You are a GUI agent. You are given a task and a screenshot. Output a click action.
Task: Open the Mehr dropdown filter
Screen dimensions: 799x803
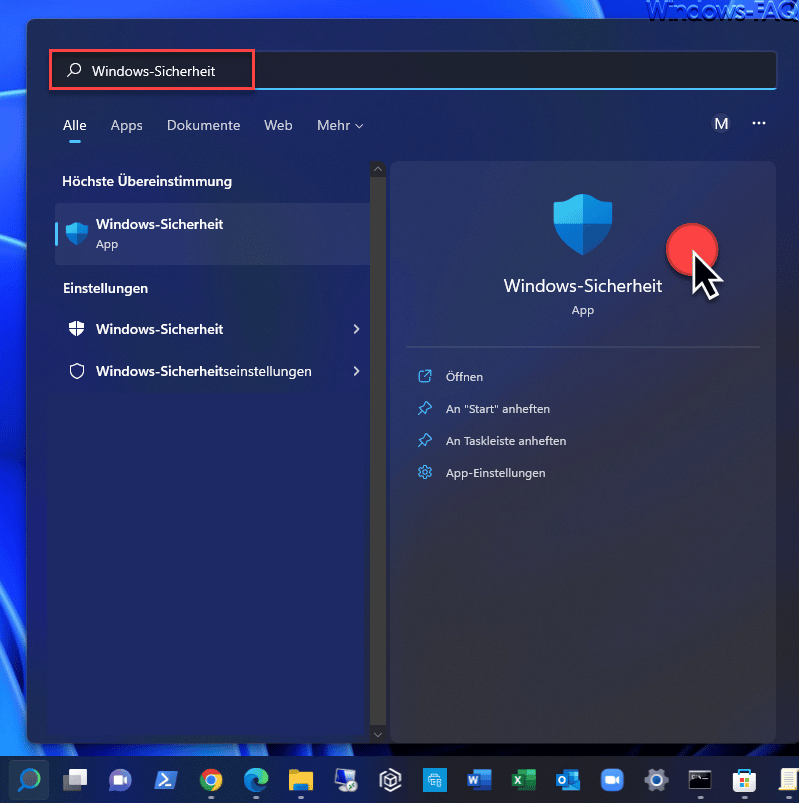point(340,125)
